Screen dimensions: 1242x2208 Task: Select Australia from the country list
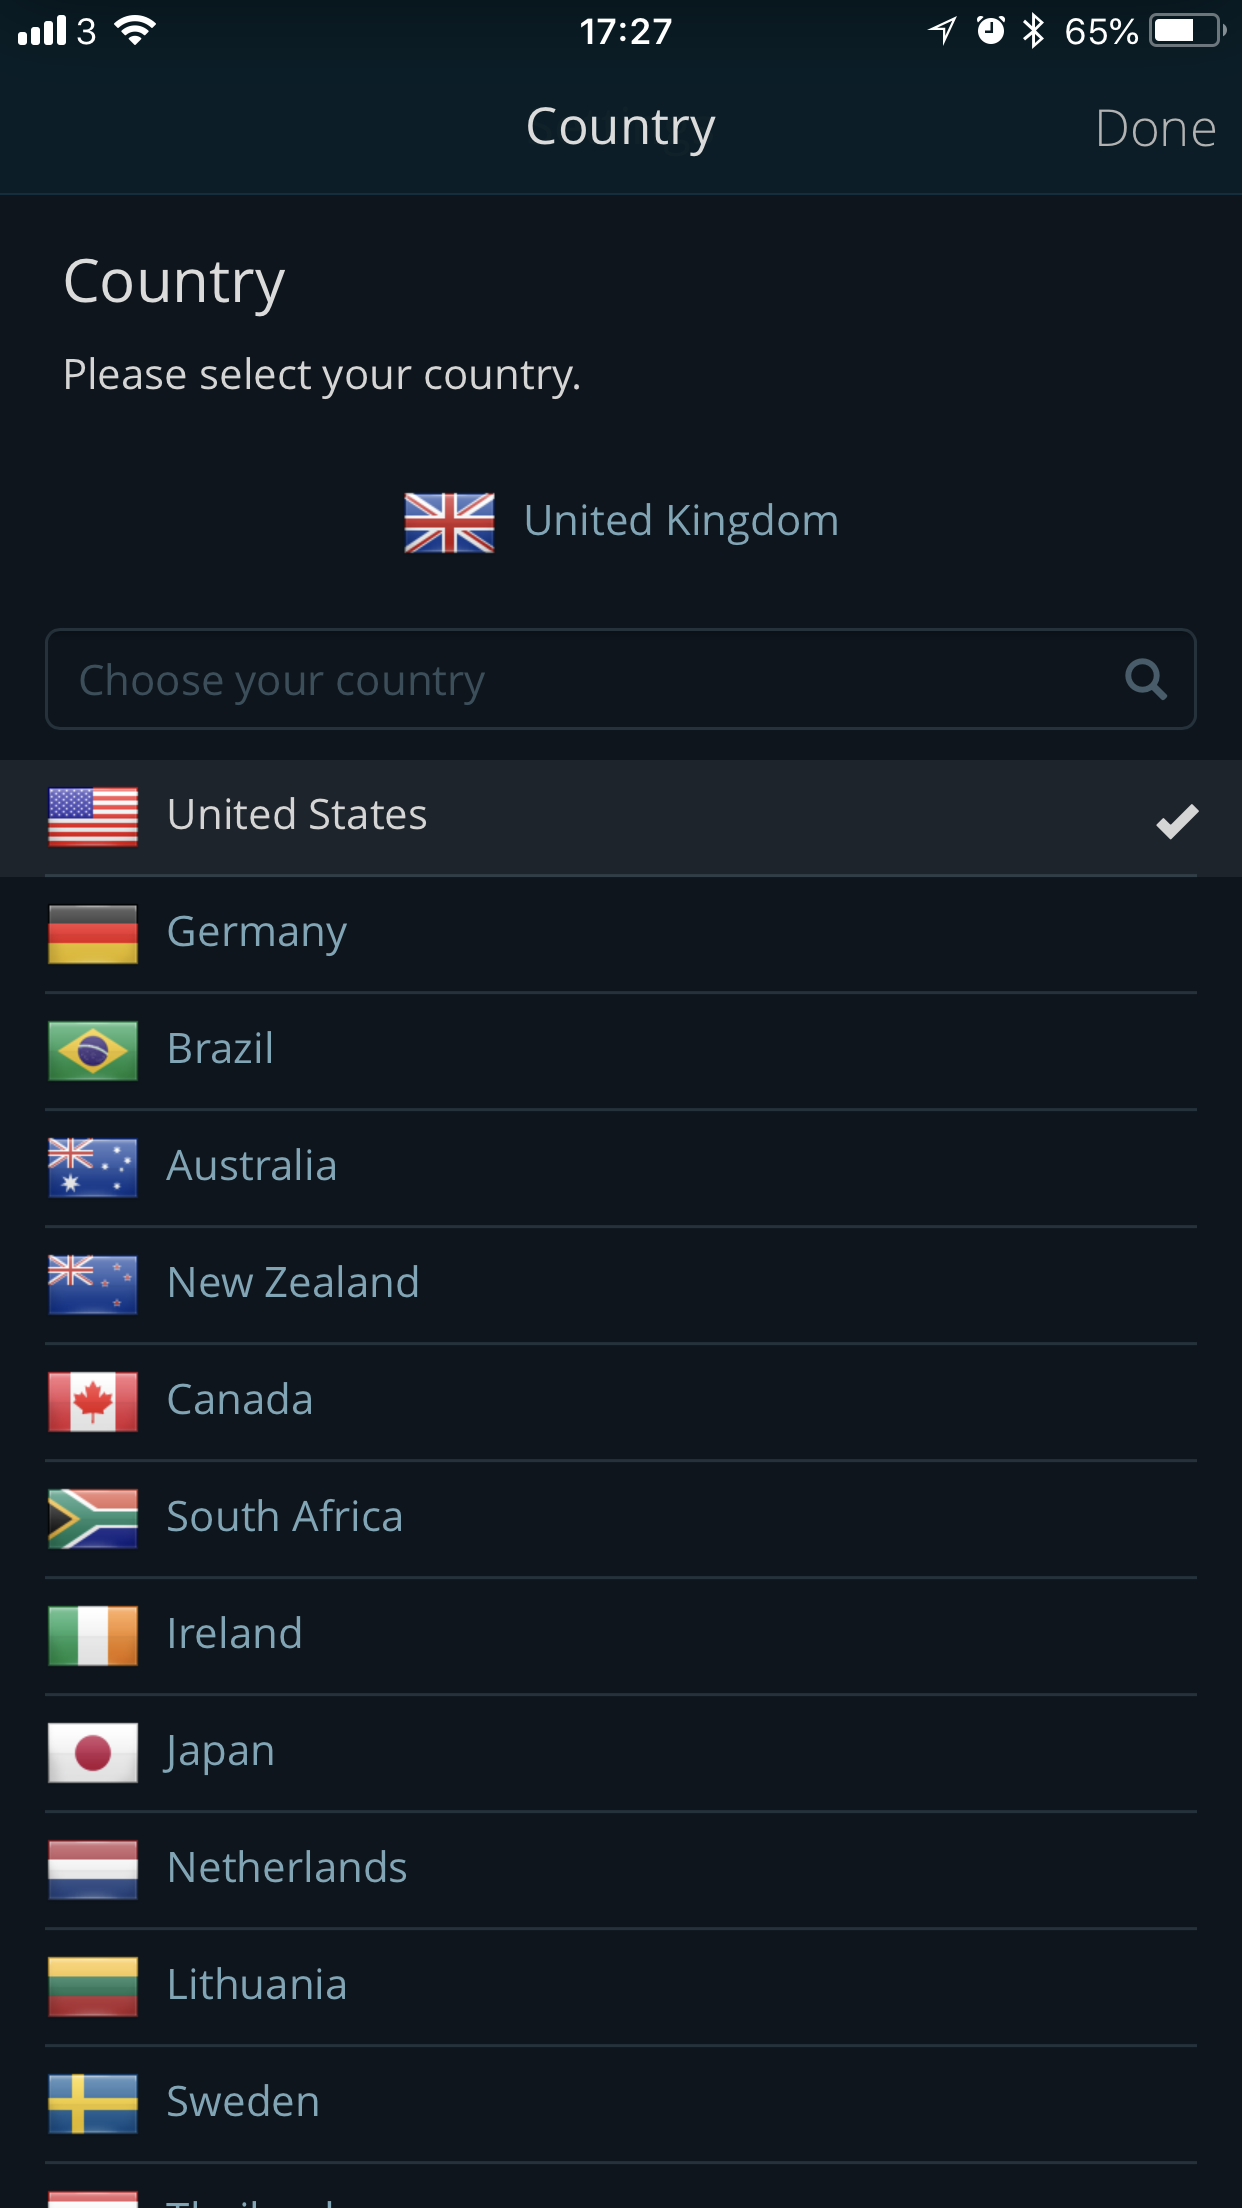[621, 1168]
